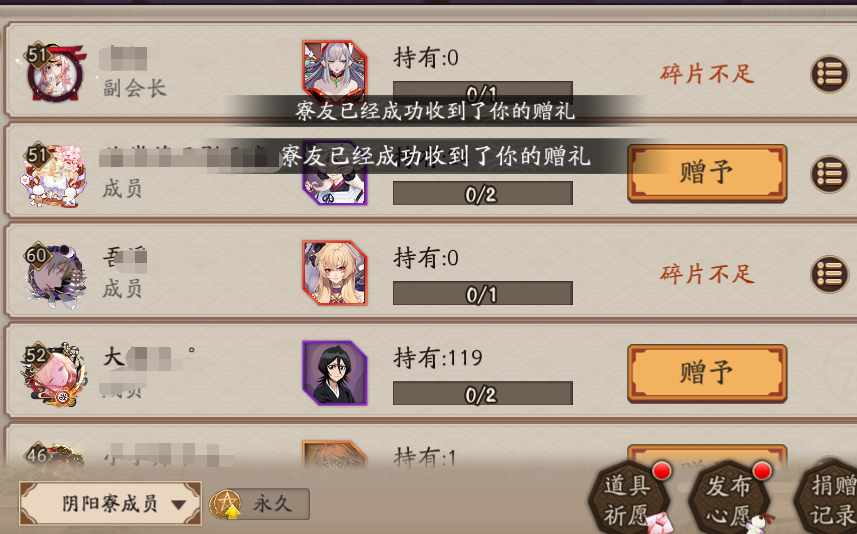This screenshot has height=534, width=857.
Task: Click the blonde shikigami shard icon
Action: (x=334, y=273)
